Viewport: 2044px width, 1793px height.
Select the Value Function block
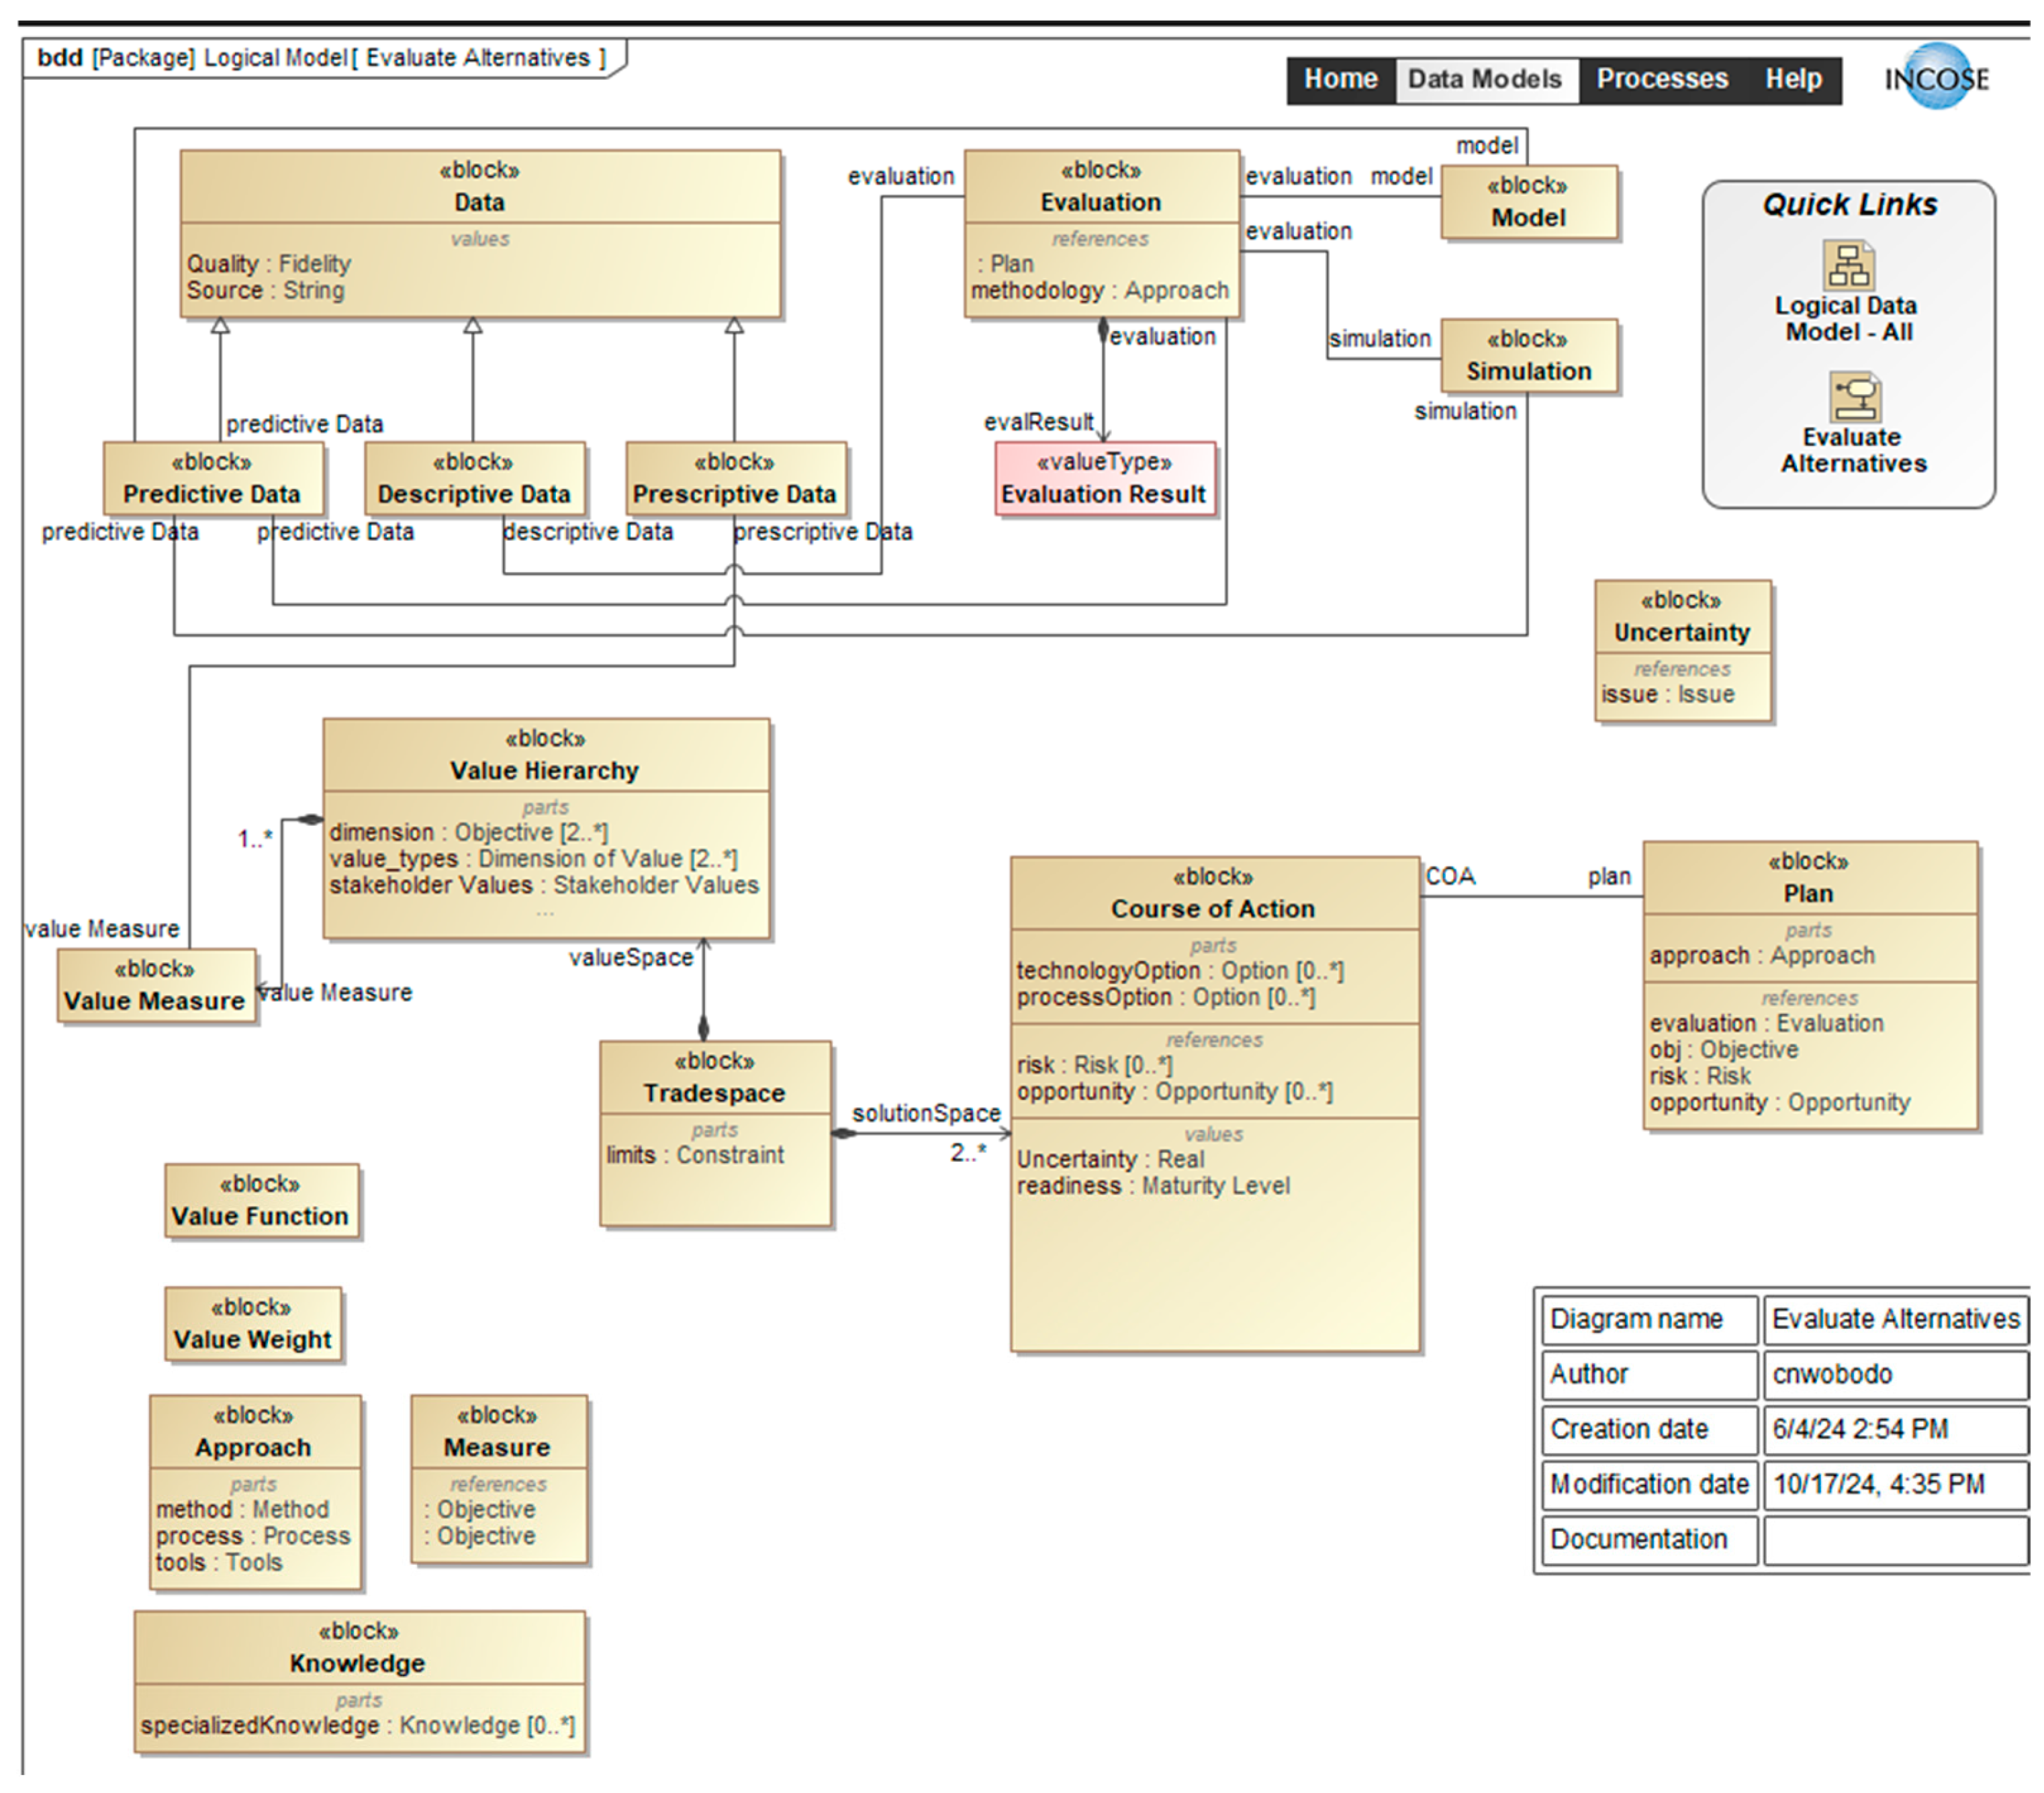[x=261, y=1201]
